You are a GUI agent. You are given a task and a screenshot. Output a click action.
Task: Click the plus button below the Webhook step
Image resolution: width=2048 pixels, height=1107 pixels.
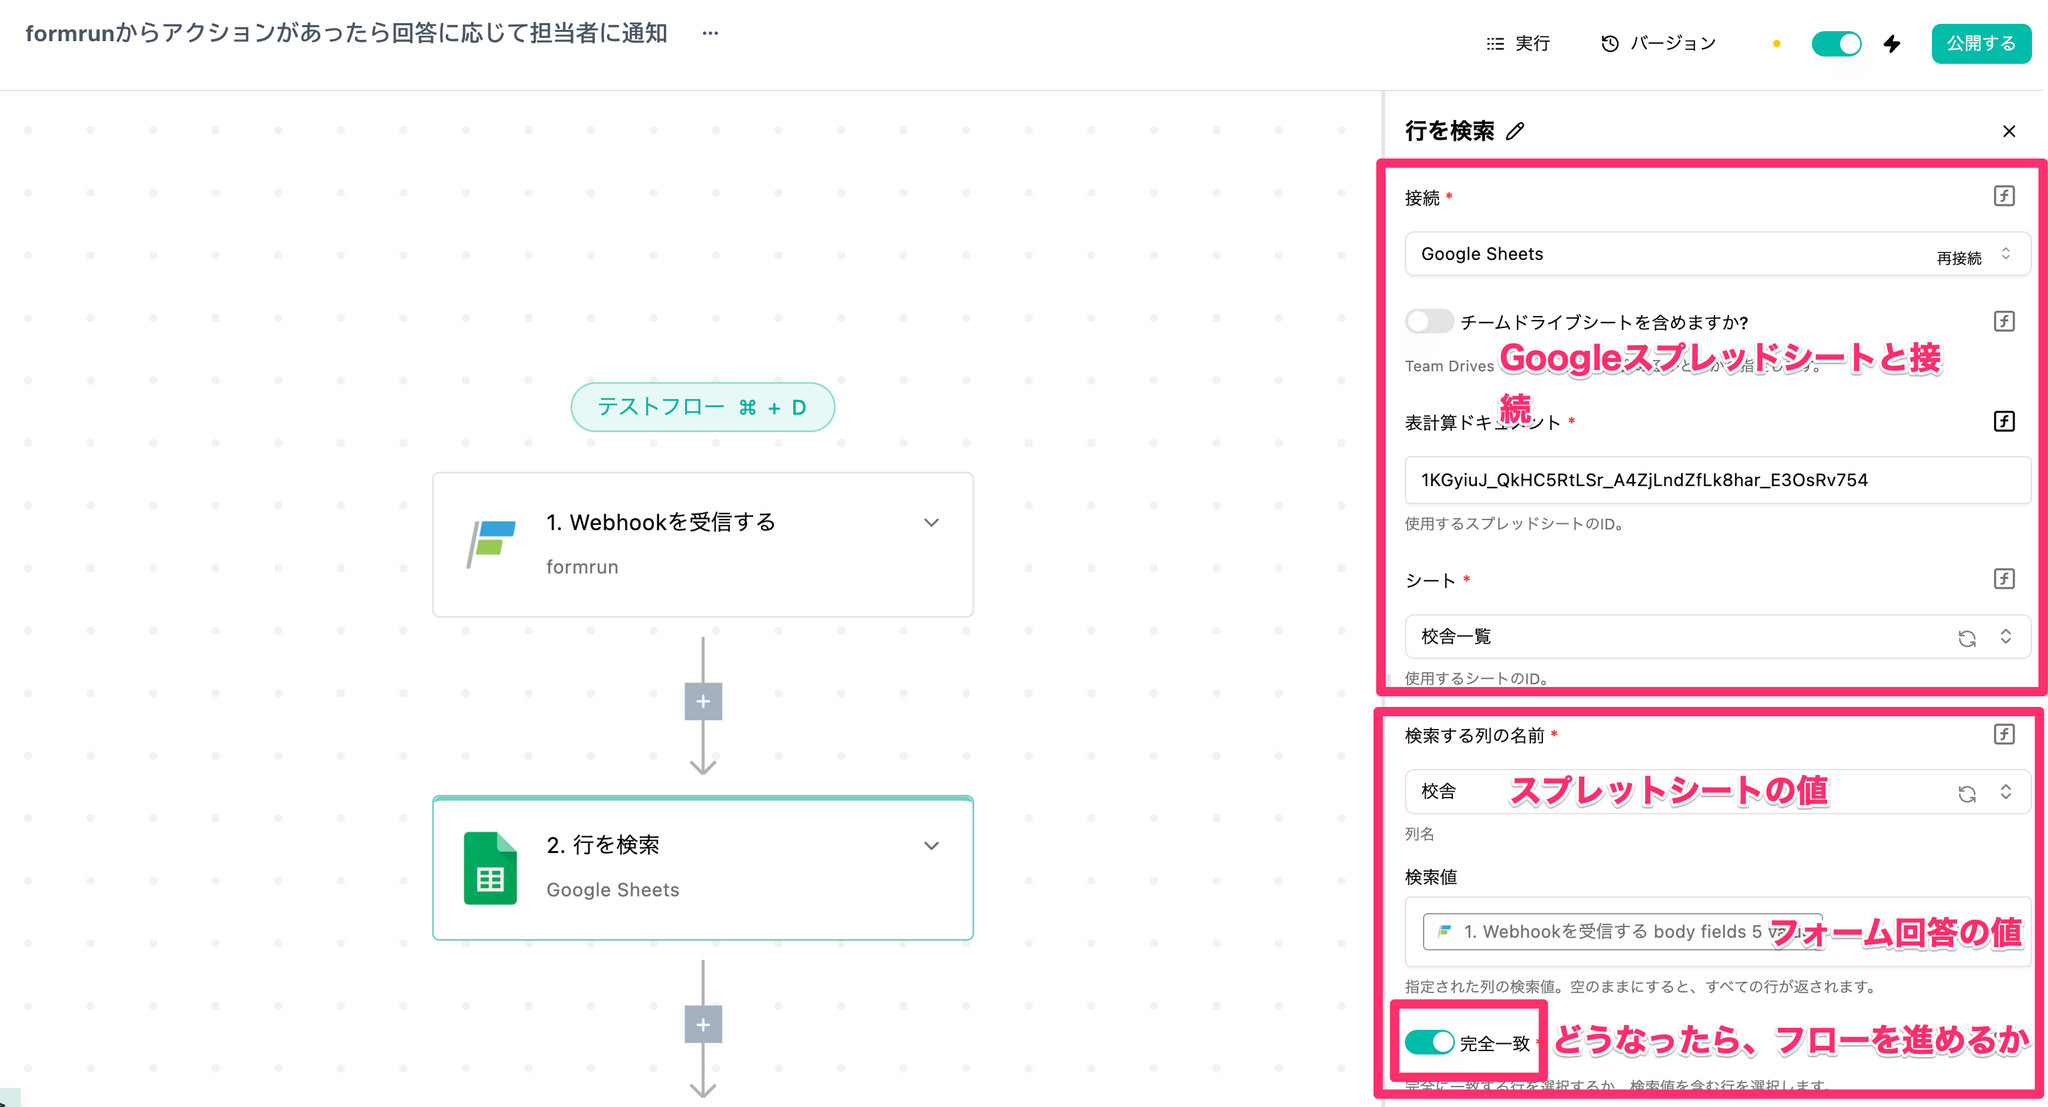click(x=703, y=701)
